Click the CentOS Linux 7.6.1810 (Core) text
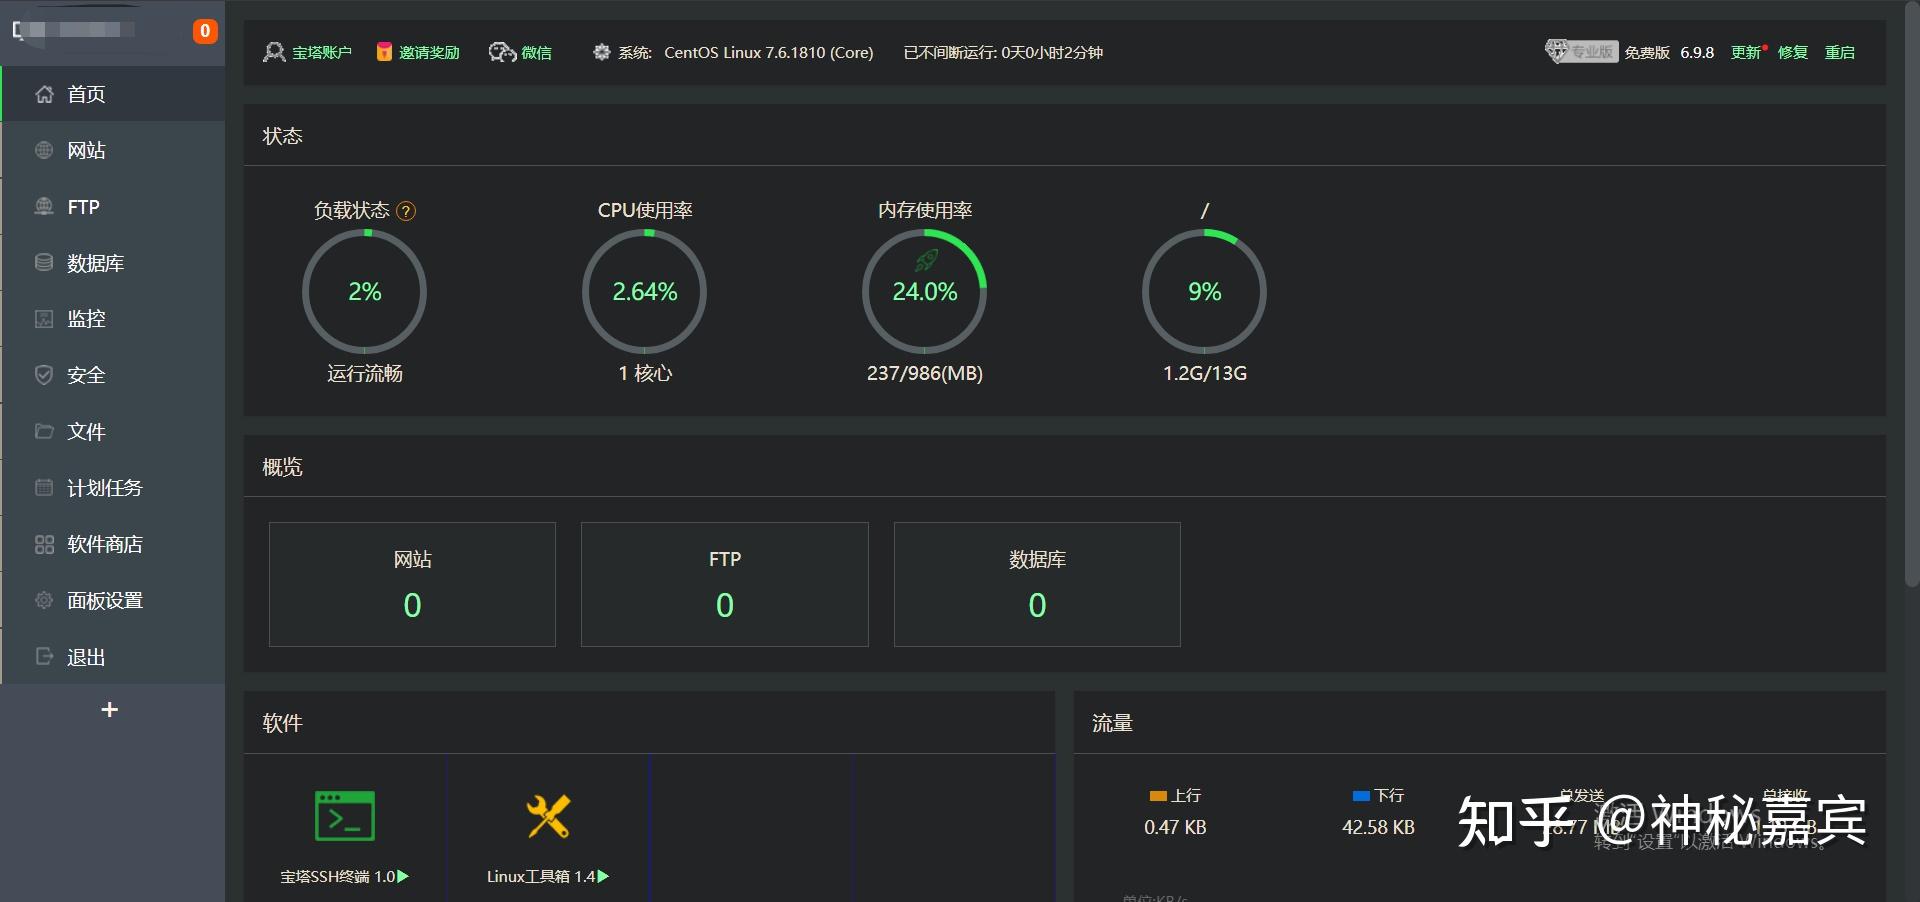Screen dimensions: 1920x902 769,53
